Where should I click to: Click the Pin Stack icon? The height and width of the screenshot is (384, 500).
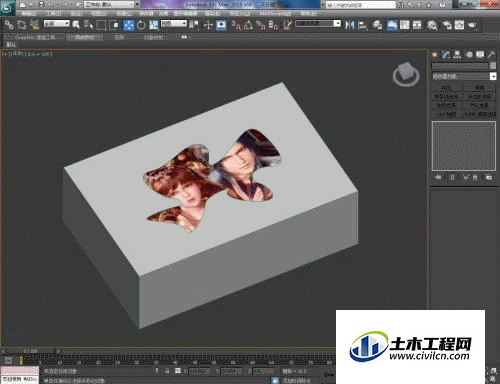[438, 177]
